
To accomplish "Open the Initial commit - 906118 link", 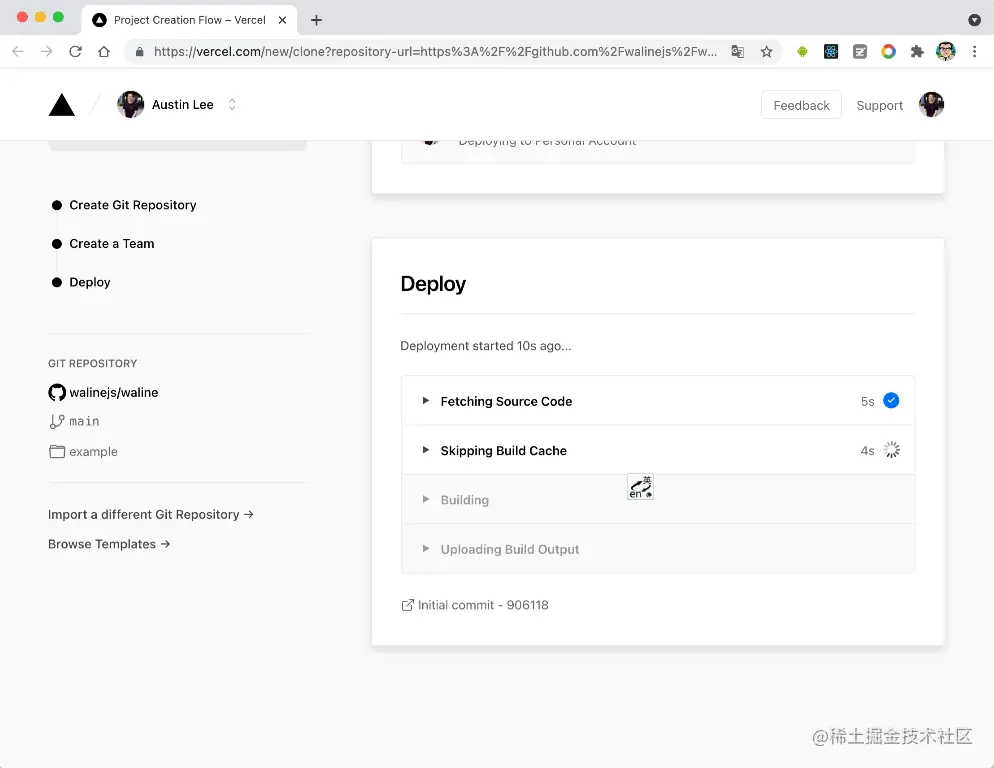I will pos(483,605).
